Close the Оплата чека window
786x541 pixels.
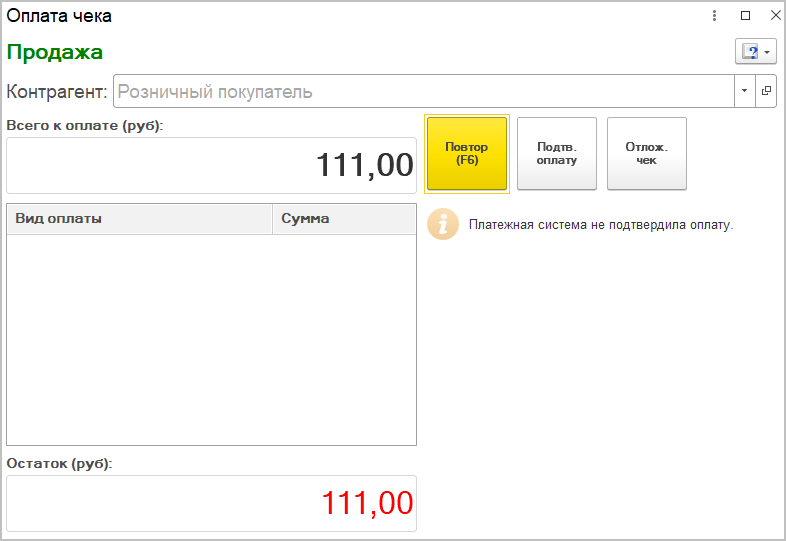pyautogui.click(x=775, y=16)
